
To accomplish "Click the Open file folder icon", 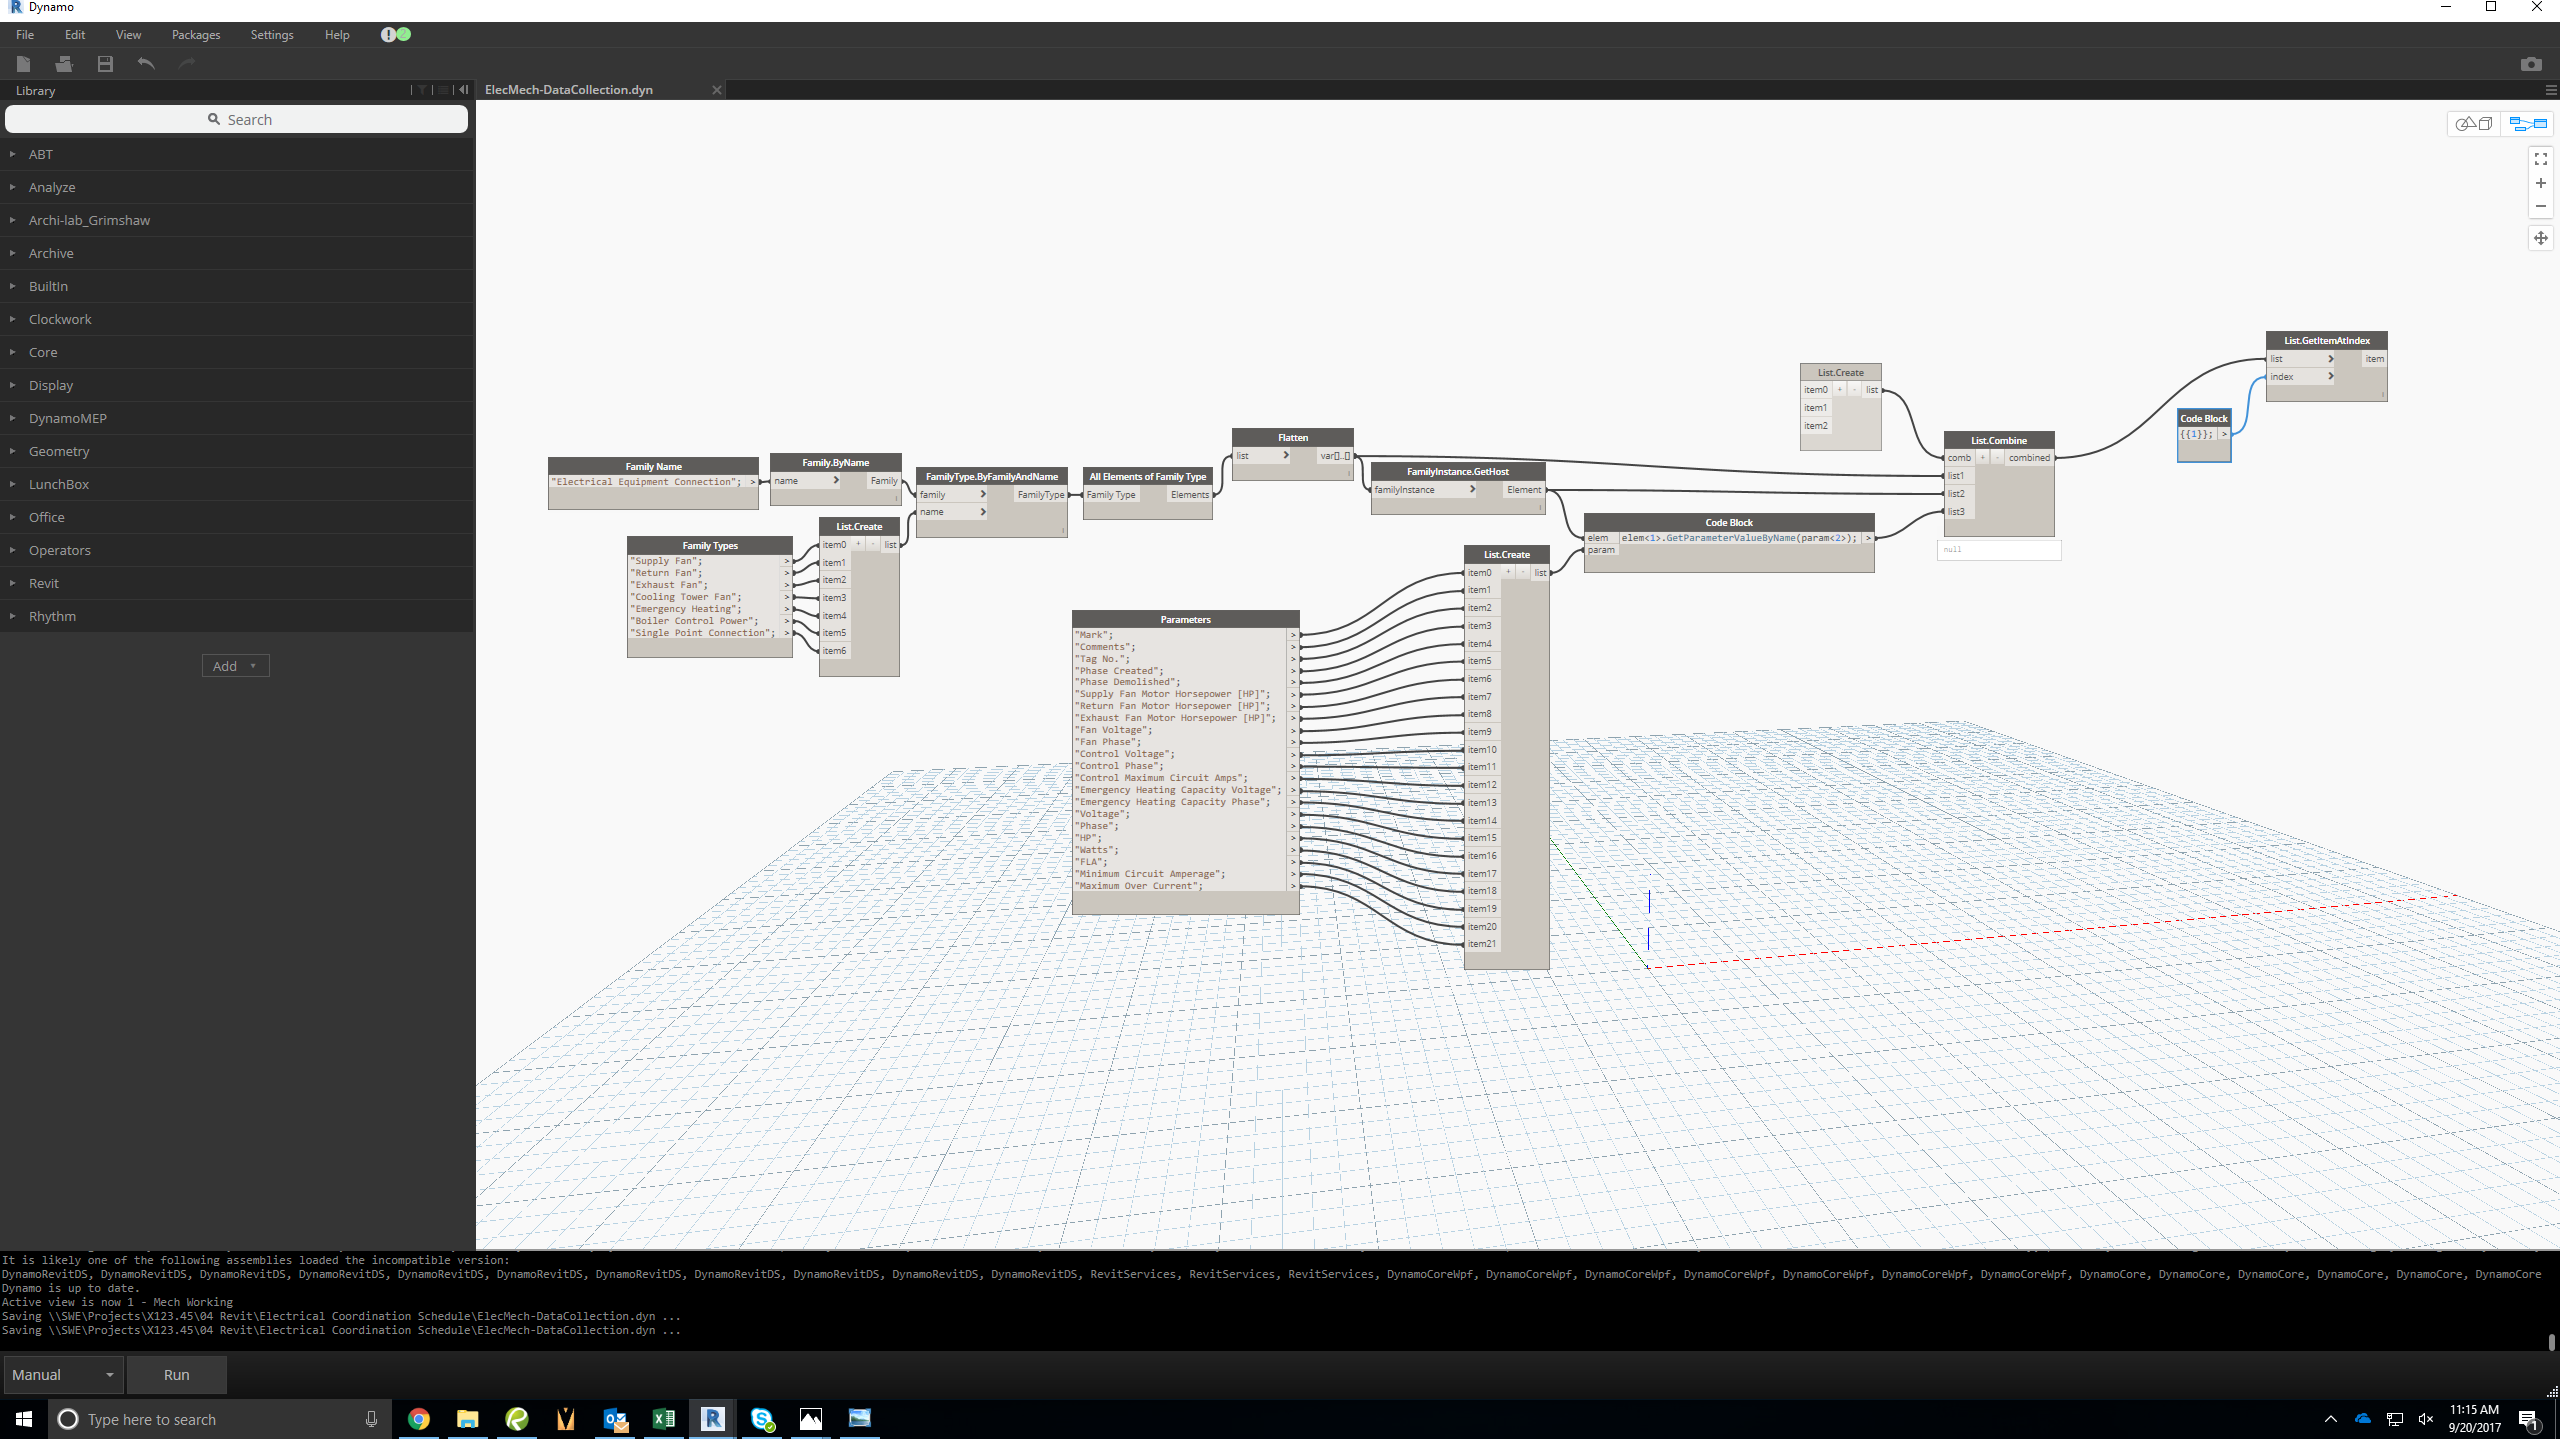I will pos(64,64).
